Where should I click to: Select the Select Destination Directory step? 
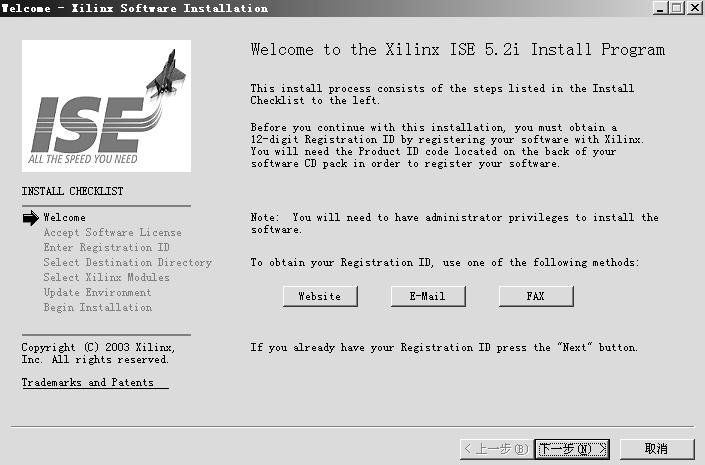coord(127,262)
